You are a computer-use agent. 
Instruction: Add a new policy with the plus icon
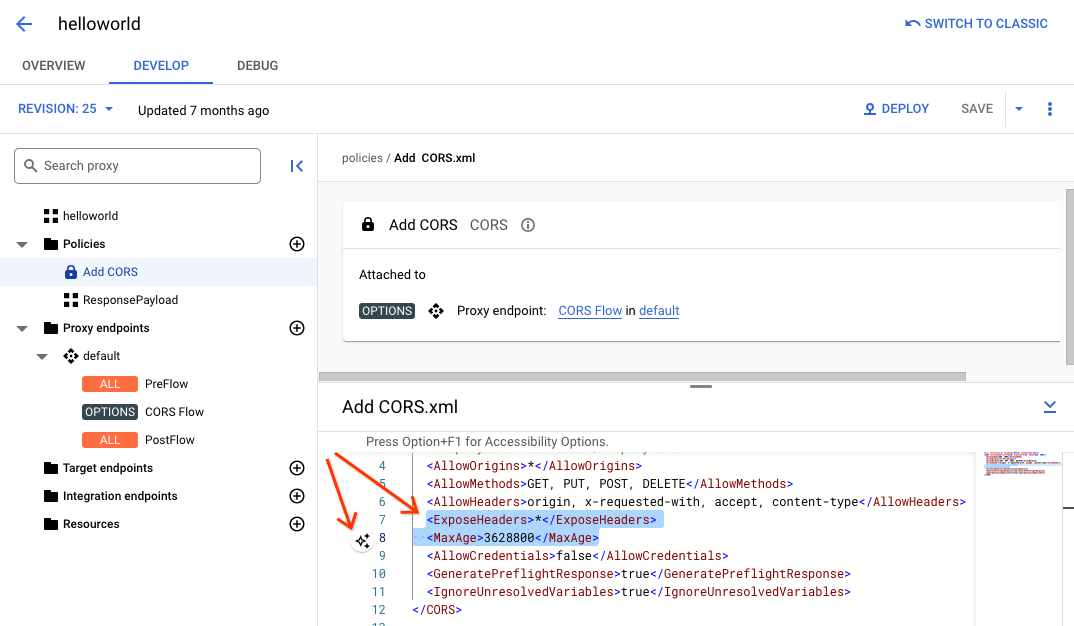(x=297, y=243)
